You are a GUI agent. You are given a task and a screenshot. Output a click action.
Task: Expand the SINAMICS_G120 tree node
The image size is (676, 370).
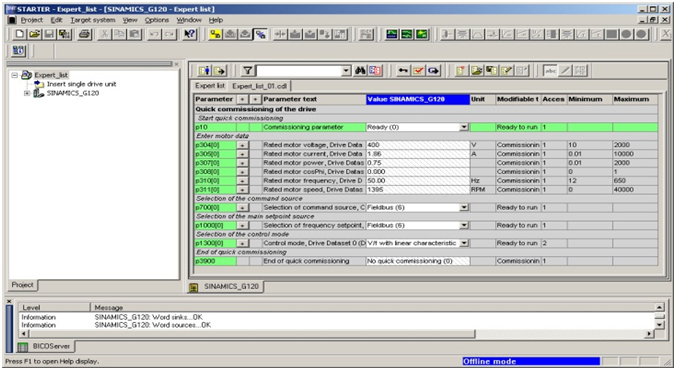click(x=27, y=93)
